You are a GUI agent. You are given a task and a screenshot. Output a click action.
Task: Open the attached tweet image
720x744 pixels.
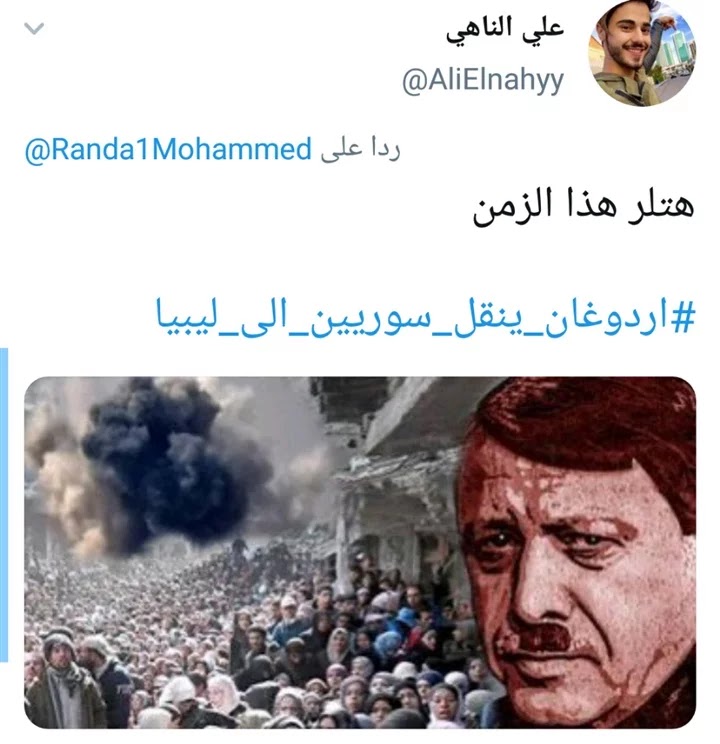360,552
